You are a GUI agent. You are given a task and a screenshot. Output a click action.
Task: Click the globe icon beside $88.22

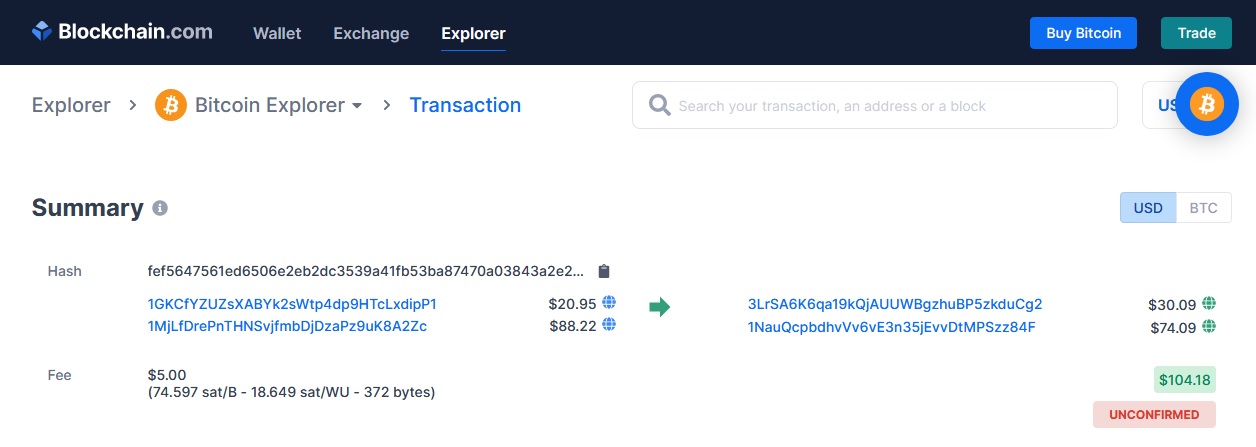coord(609,325)
